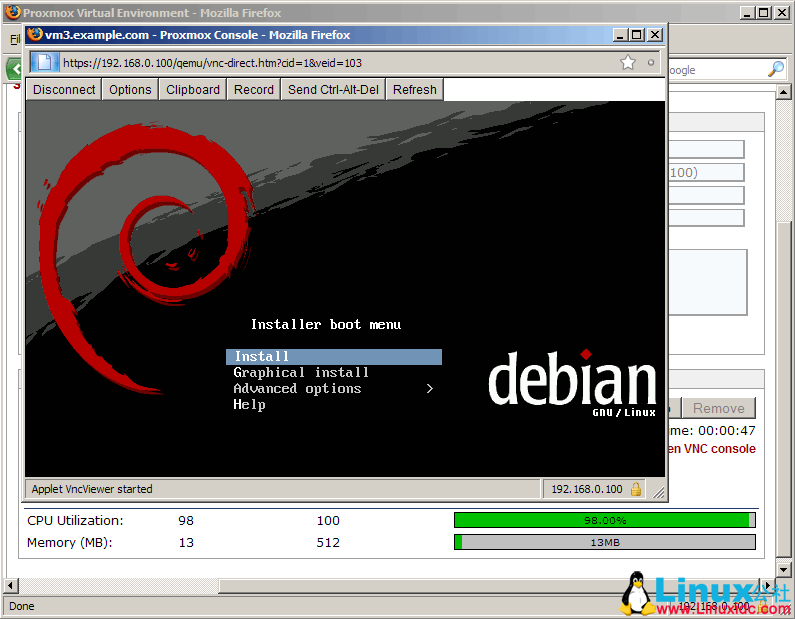The image size is (795, 619).
Task: Refresh the VNC console display
Action: 414,89
